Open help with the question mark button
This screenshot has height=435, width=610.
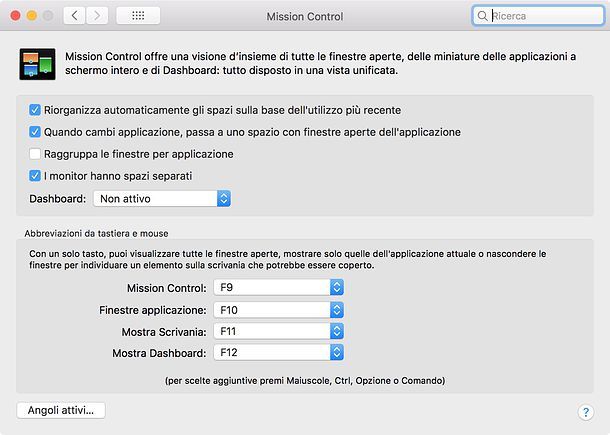click(x=586, y=412)
